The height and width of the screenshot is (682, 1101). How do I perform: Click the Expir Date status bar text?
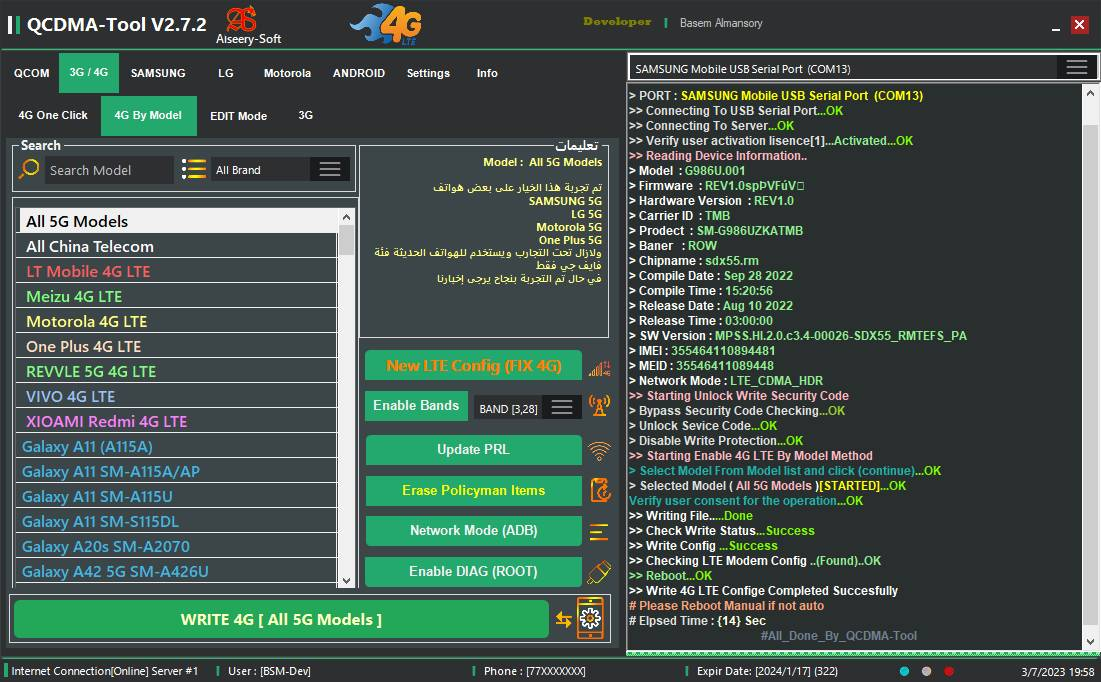[x=767, y=671]
